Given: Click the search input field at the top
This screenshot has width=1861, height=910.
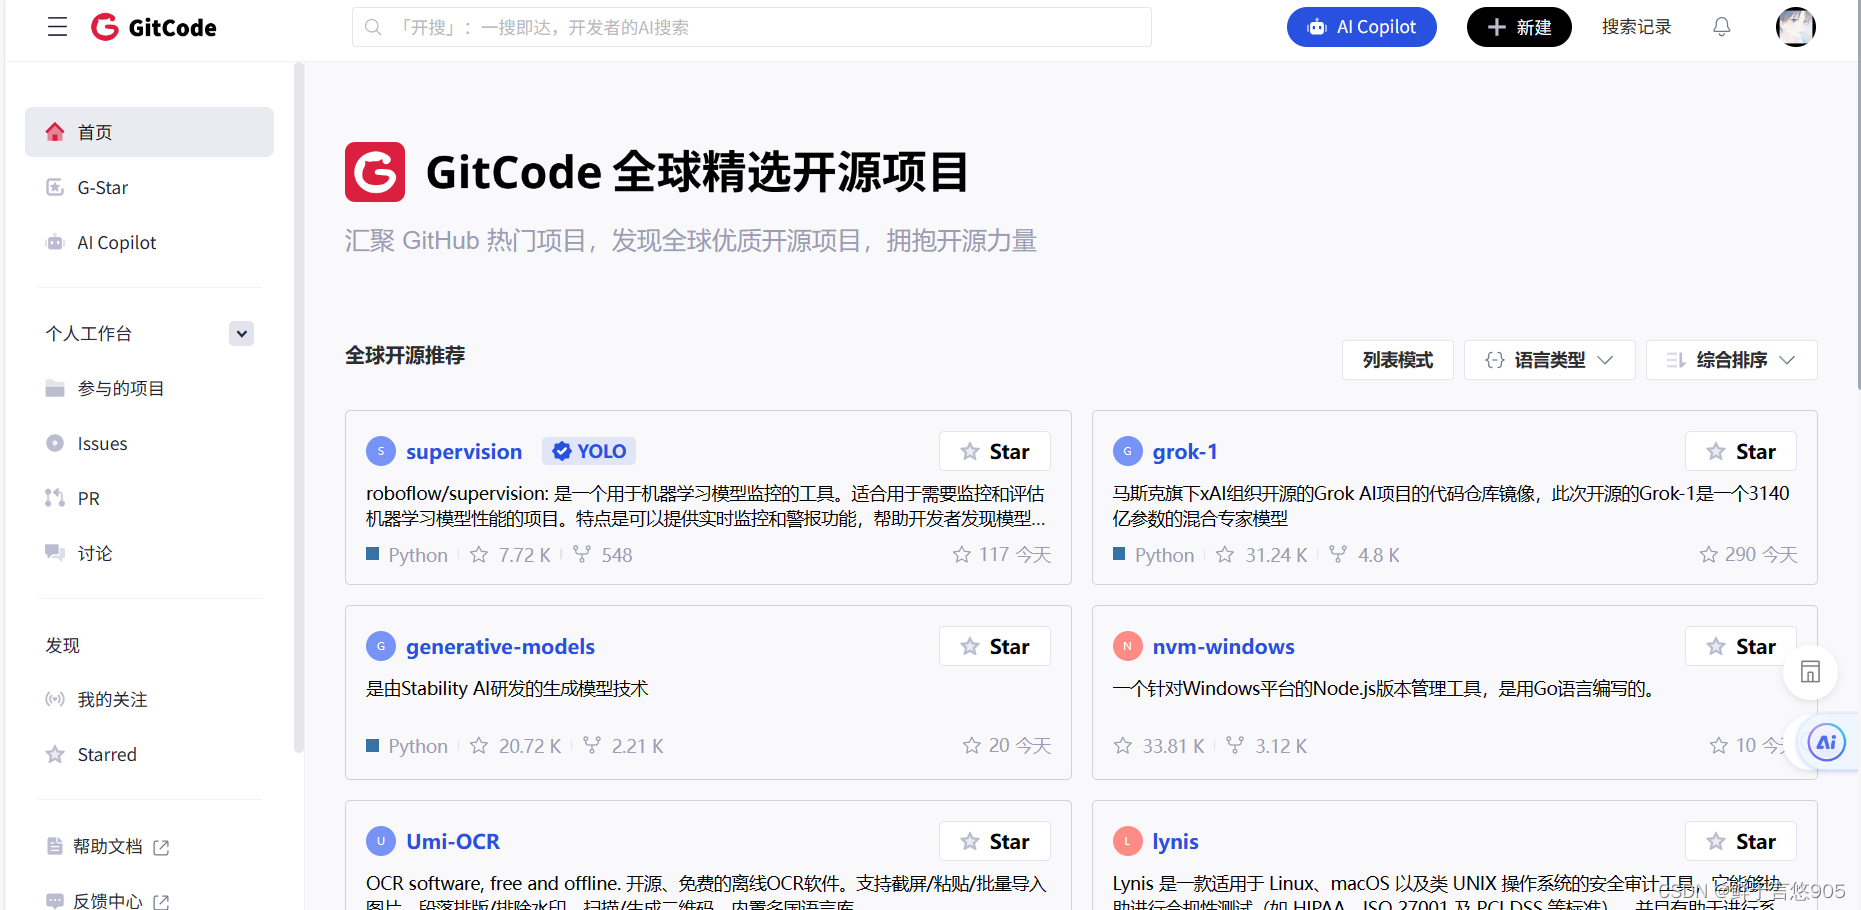Looking at the screenshot, I should (x=751, y=27).
